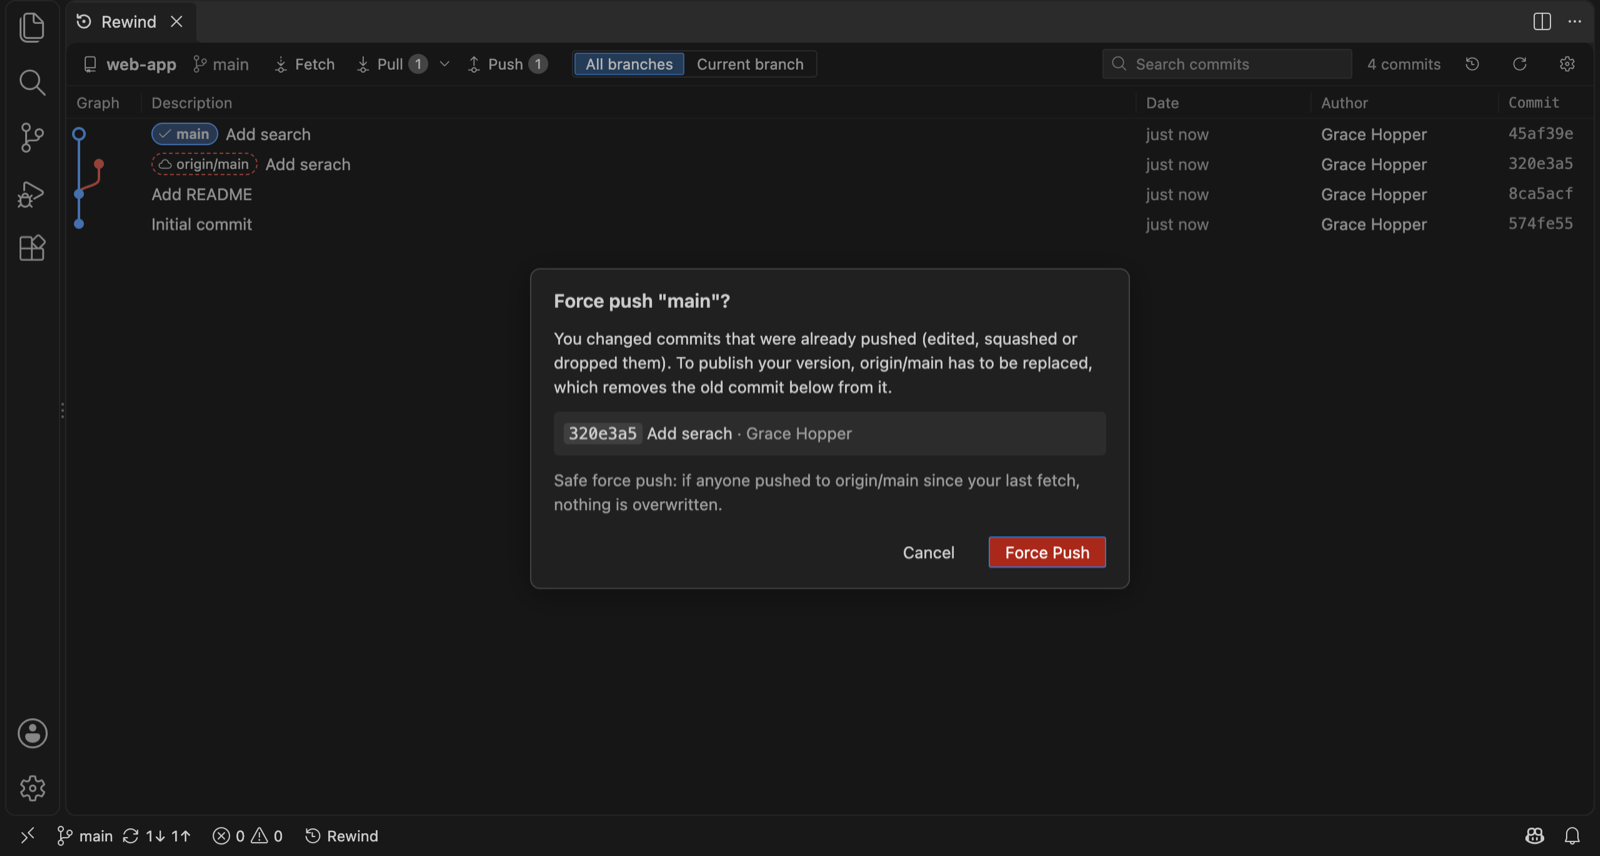Viewport: 1600px width, 856px height.
Task: Open the Extensions view
Action: tap(32, 248)
